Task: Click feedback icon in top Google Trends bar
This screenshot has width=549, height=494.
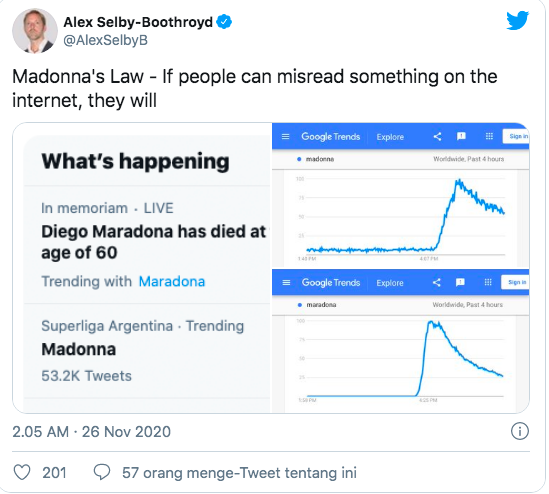Action: 461,136
